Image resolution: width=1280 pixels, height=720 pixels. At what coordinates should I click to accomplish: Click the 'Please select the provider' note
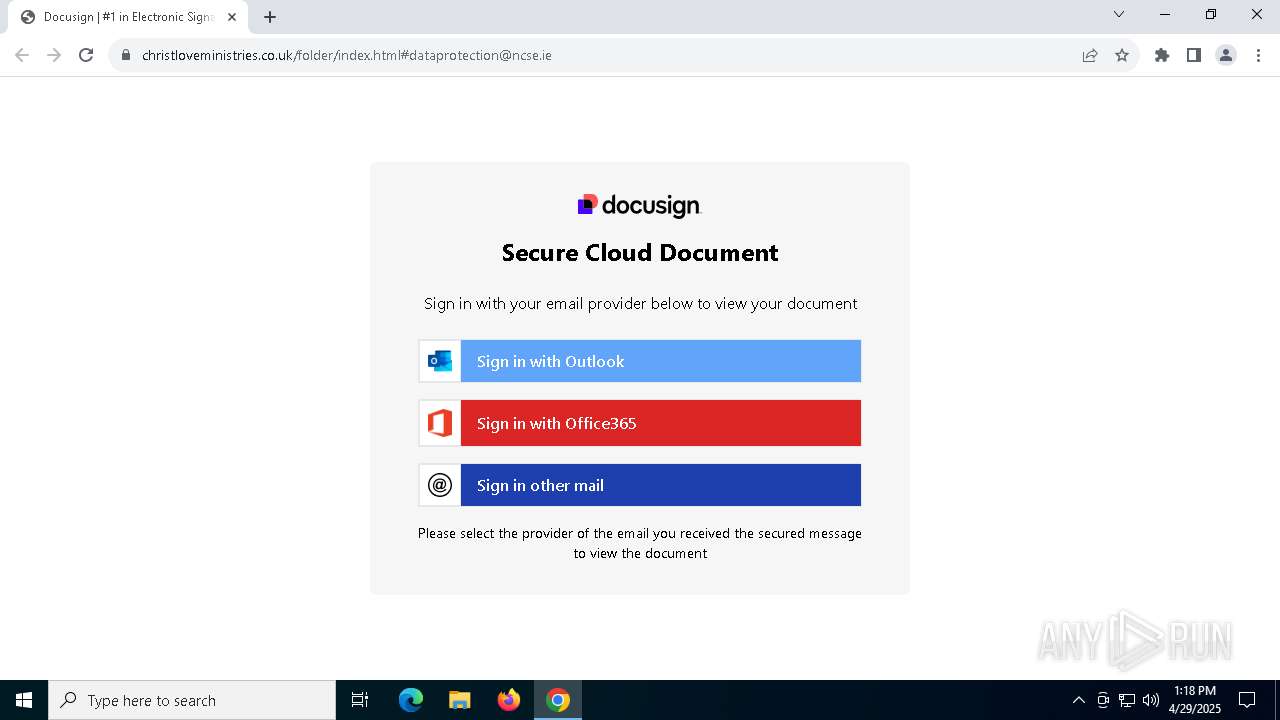coord(640,543)
